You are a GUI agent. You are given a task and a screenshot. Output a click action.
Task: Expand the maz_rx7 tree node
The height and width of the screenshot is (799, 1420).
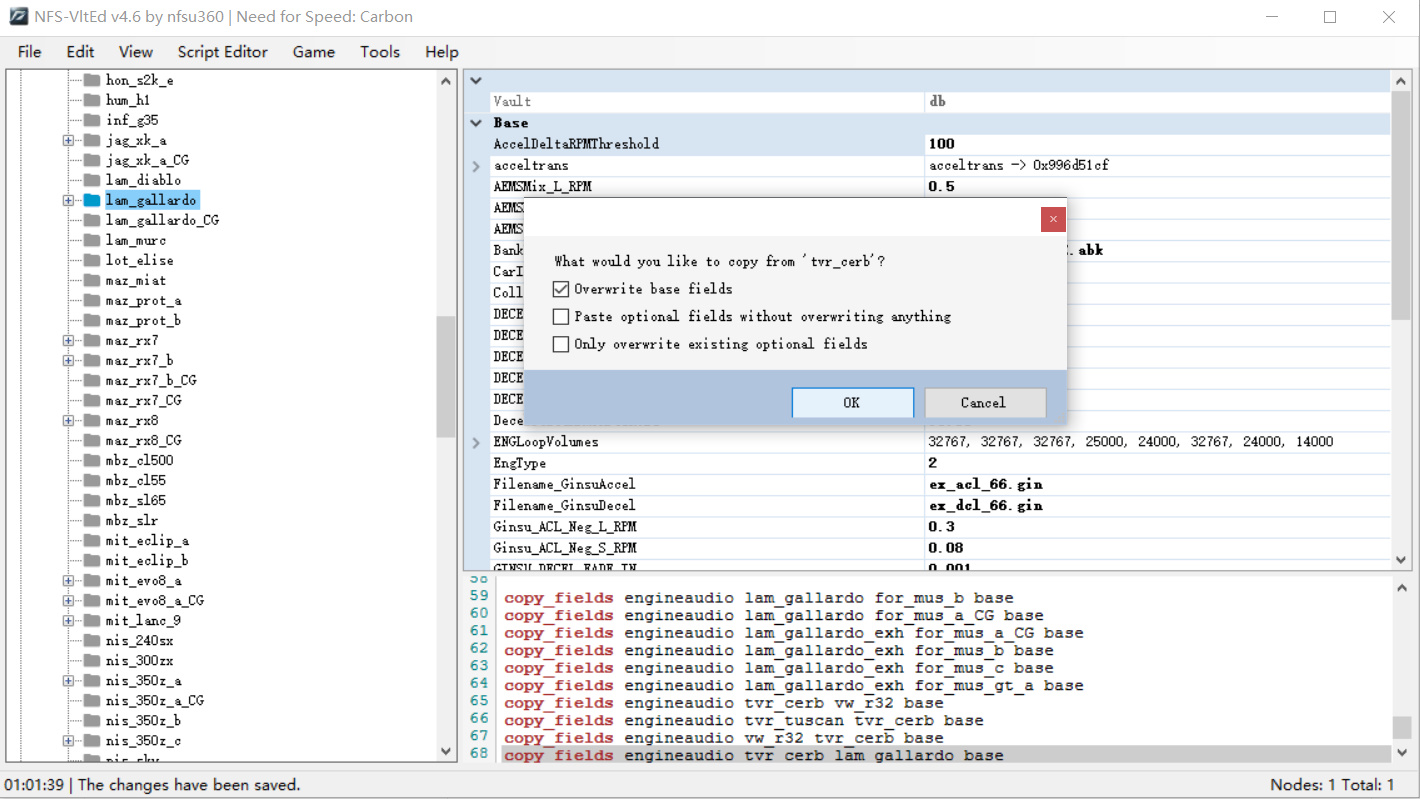pyautogui.click(x=68, y=340)
